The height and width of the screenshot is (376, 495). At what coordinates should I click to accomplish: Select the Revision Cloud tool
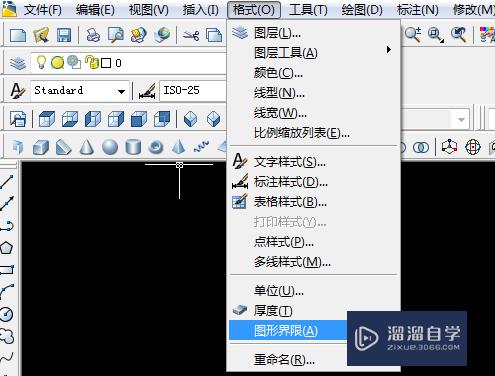(7, 336)
